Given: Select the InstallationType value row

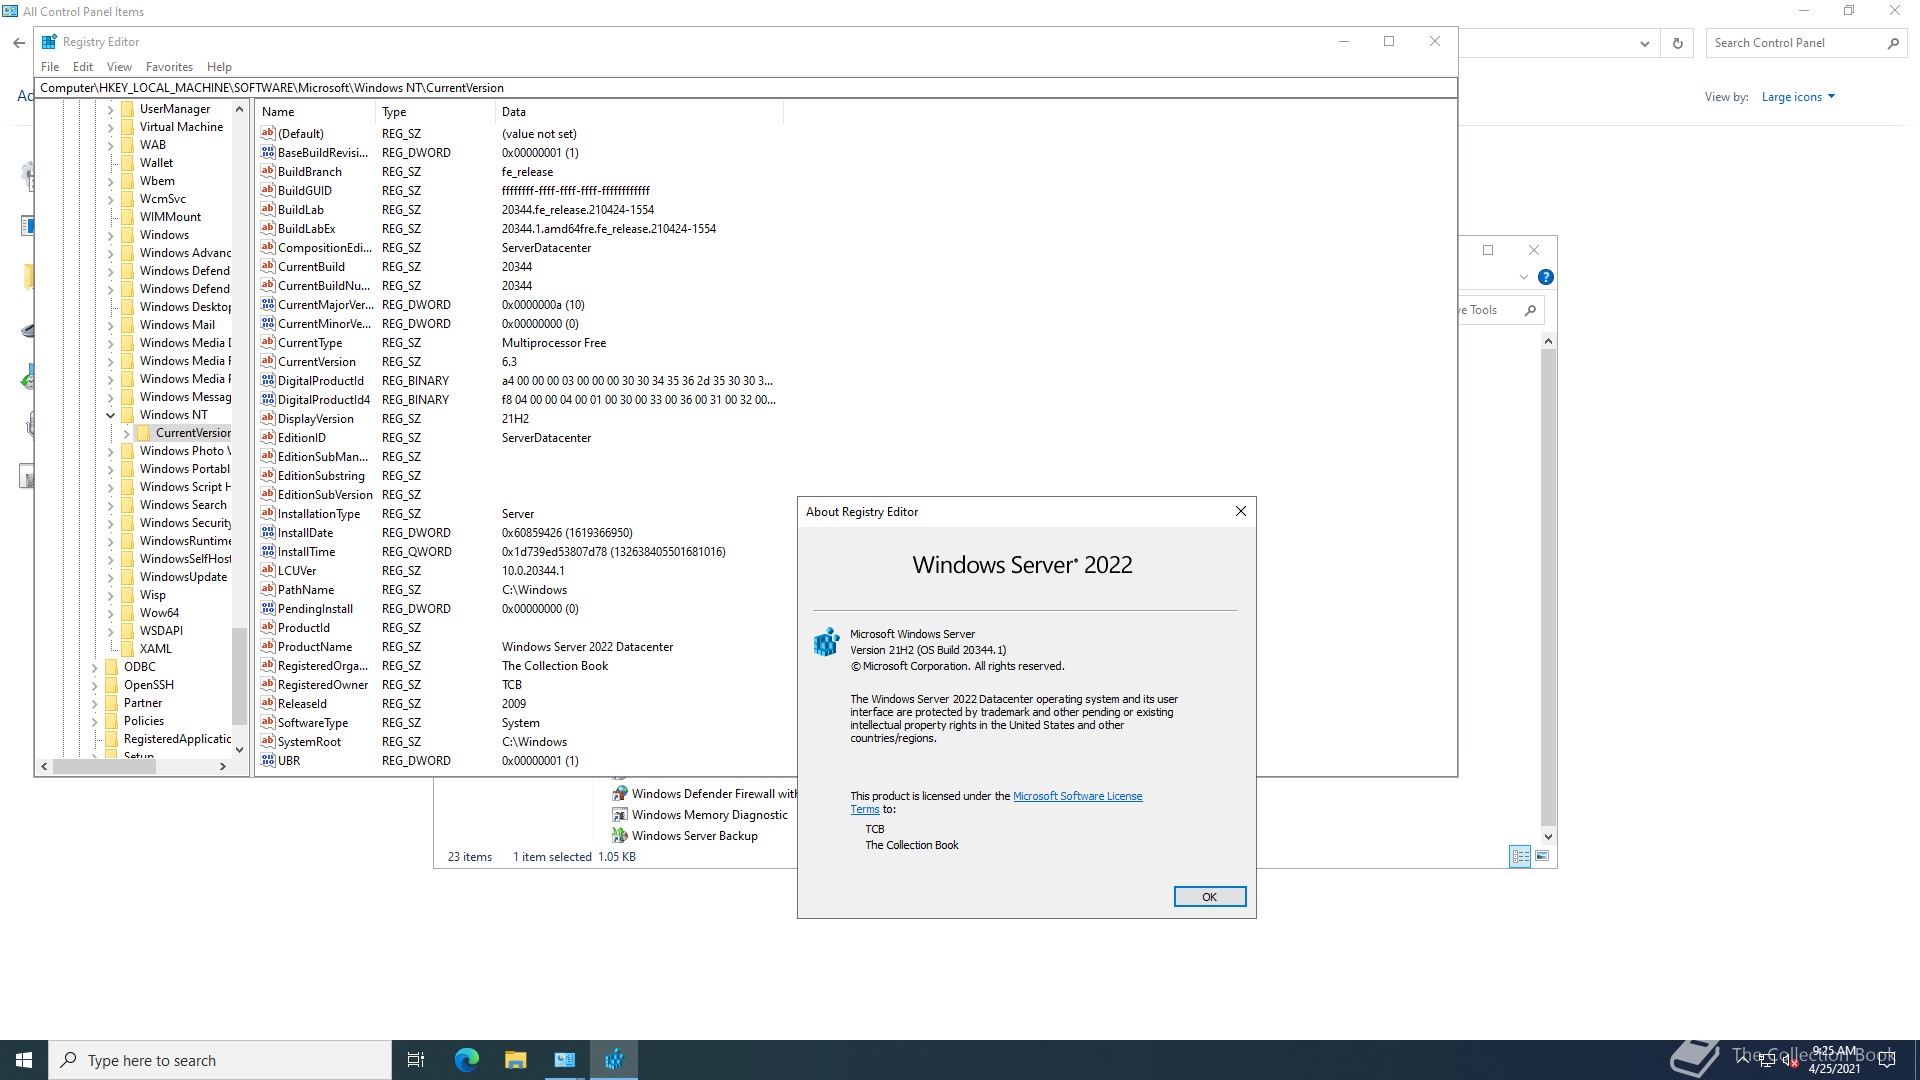Looking at the screenshot, I should pos(520,514).
